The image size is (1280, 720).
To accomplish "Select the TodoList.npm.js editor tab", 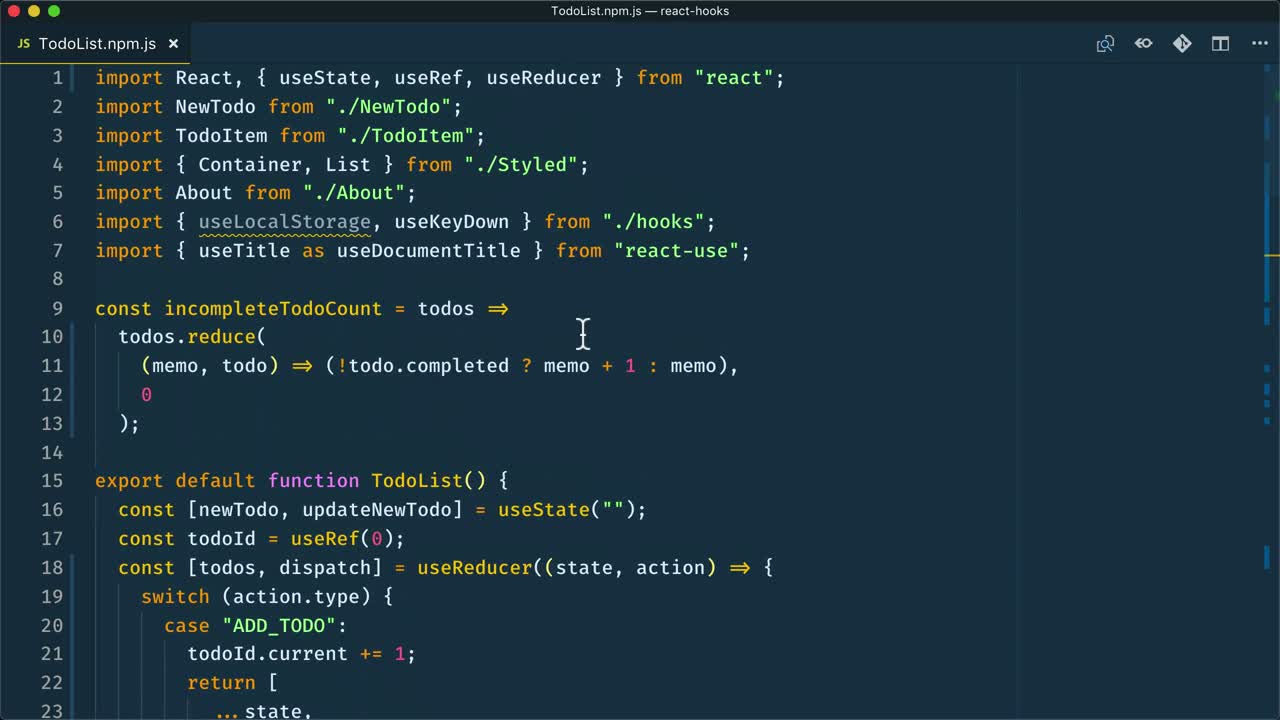I will [97, 44].
